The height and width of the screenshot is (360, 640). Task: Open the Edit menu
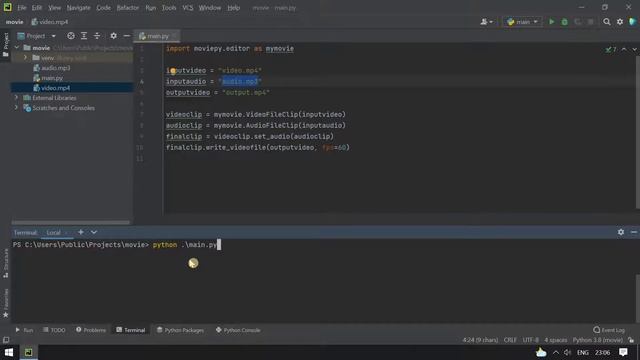37,8
